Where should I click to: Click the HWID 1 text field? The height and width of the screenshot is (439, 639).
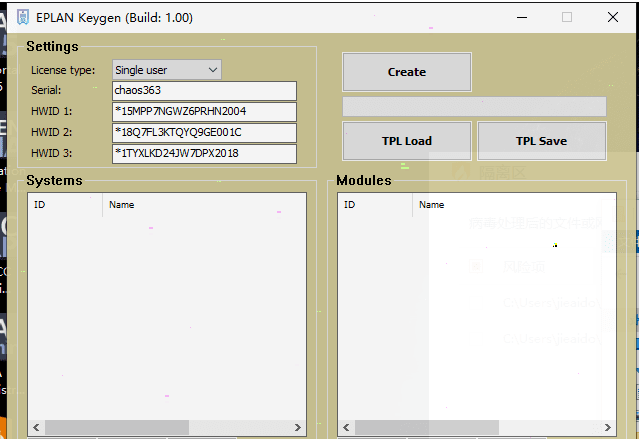204,112
